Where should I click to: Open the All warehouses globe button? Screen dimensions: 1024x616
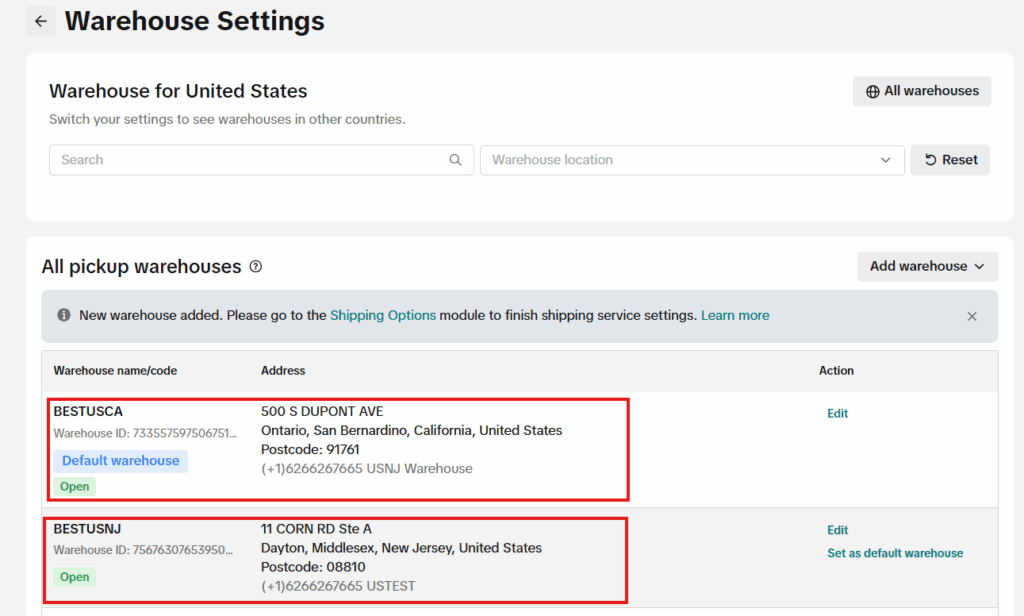point(921,91)
